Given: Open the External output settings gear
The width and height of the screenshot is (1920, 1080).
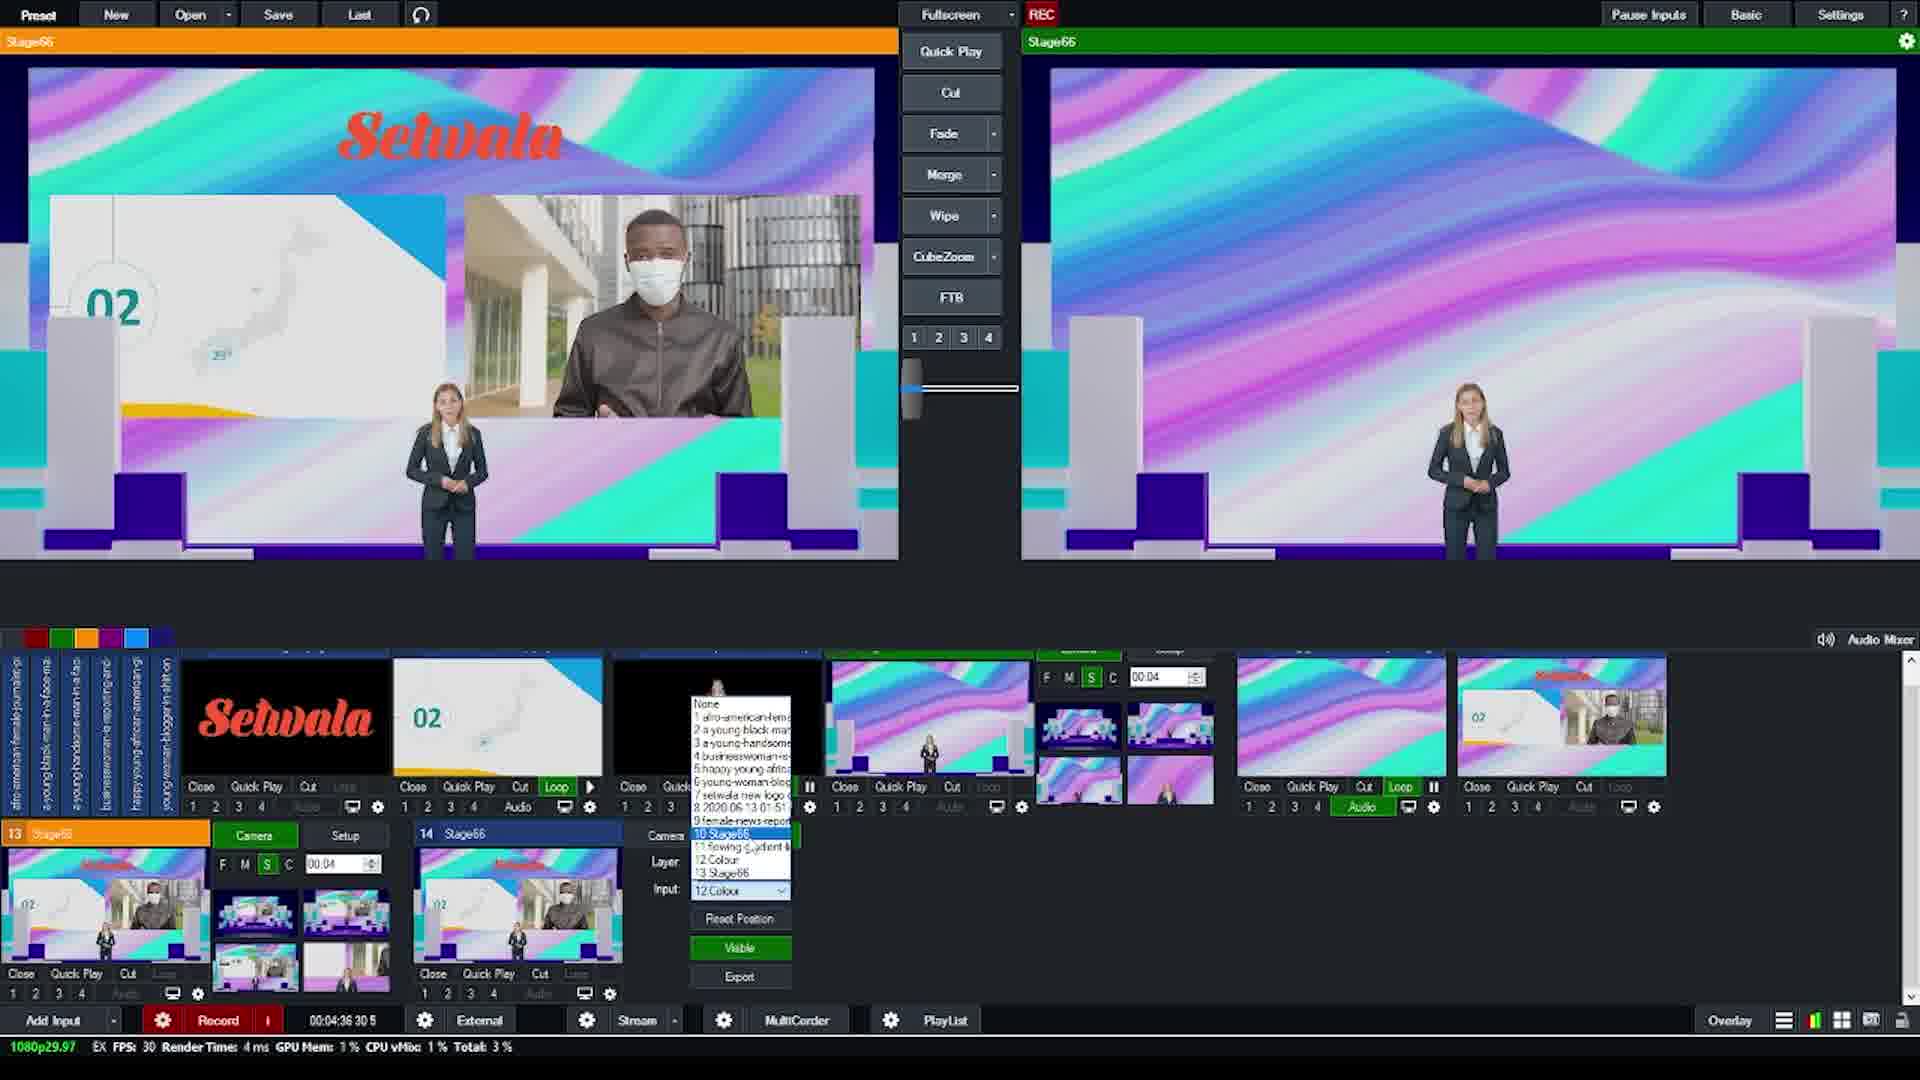Looking at the screenshot, I should [424, 1020].
